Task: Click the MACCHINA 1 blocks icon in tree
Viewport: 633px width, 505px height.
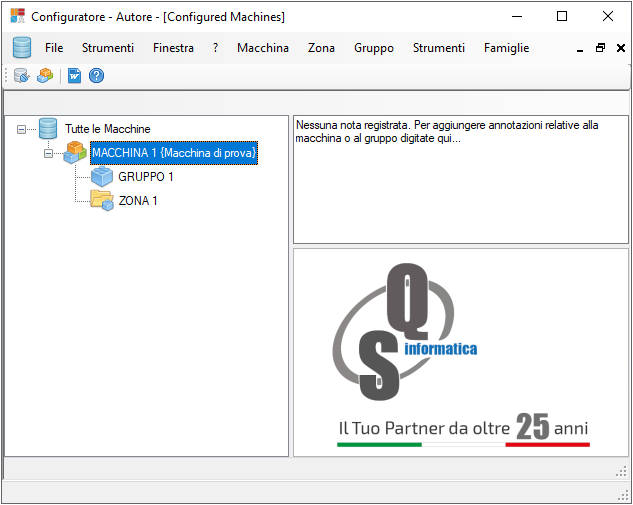Action: coord(75,153)
